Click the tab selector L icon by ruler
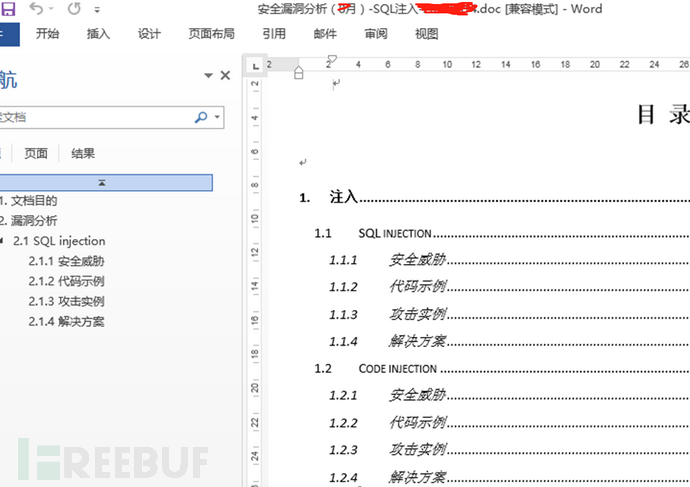 coord(255,66)
